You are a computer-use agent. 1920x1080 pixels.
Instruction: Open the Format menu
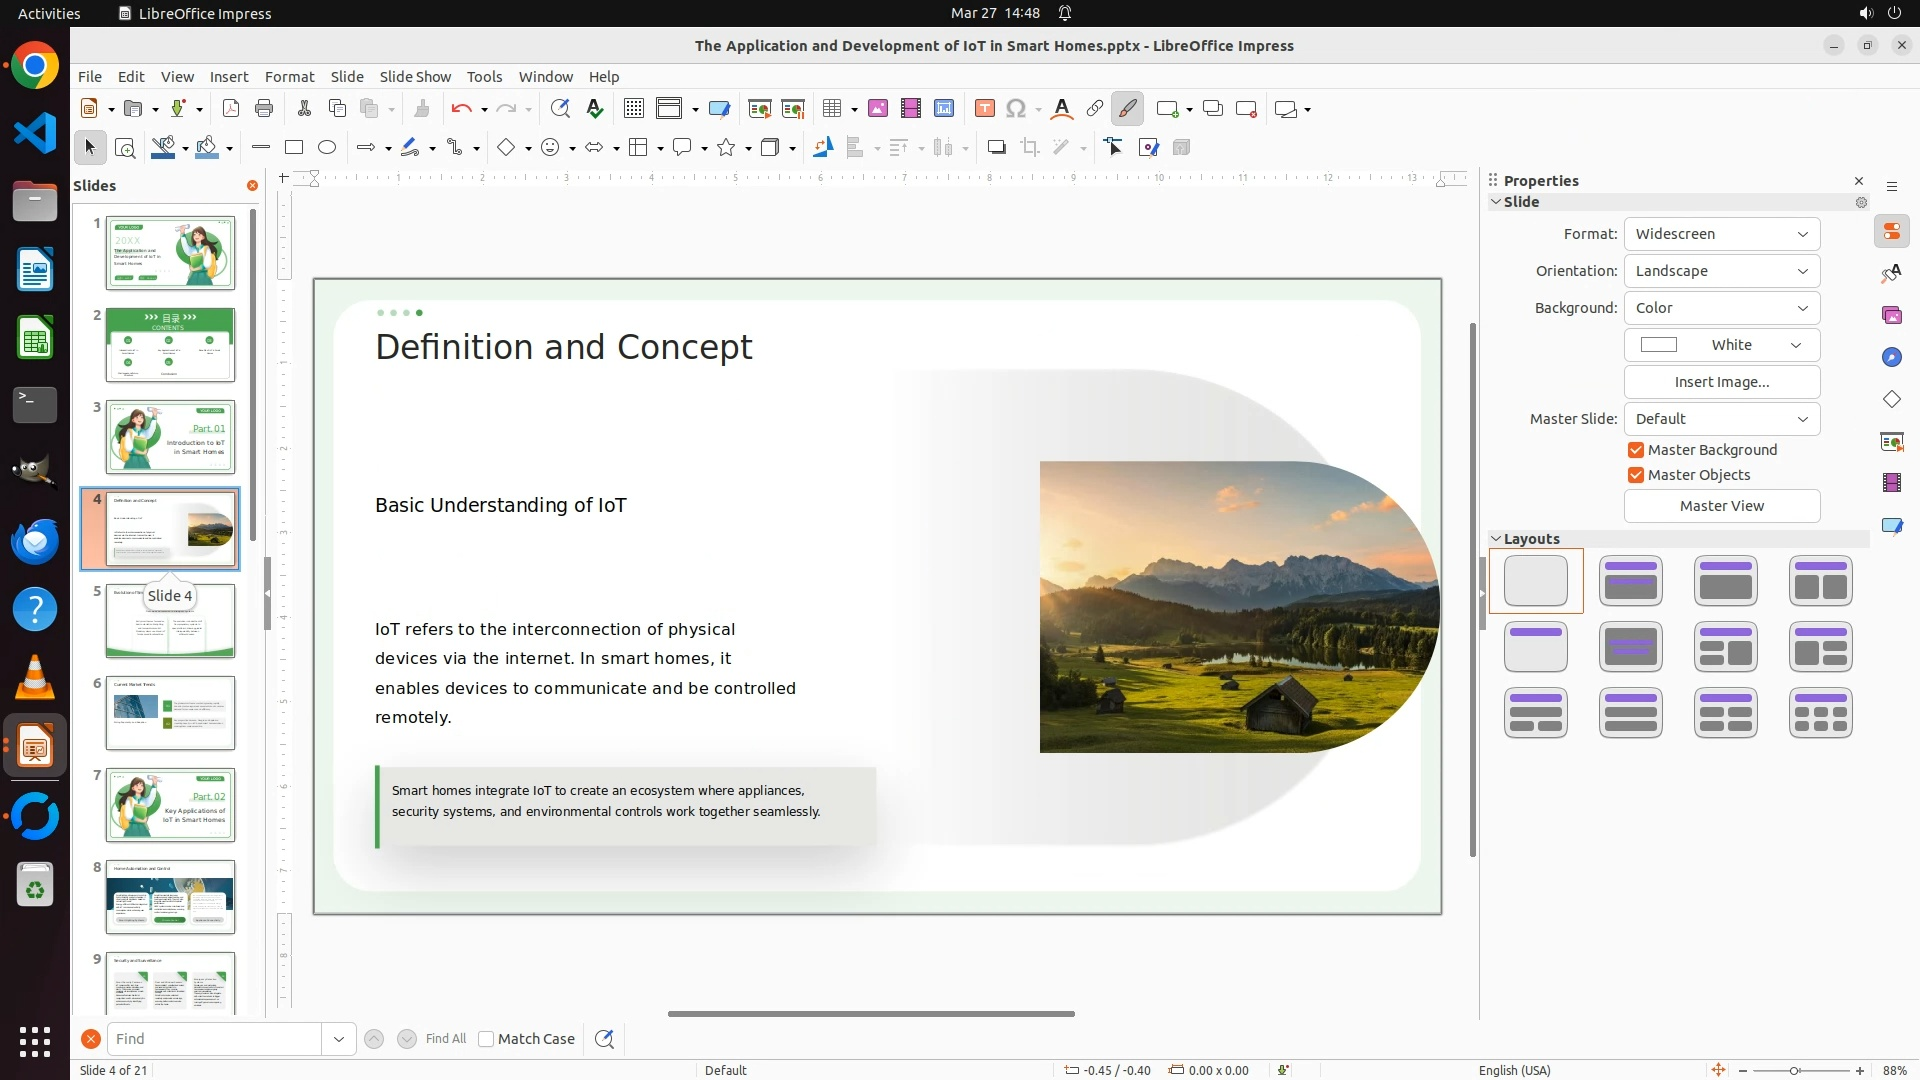pyautogui.click(x=289, y=77)
